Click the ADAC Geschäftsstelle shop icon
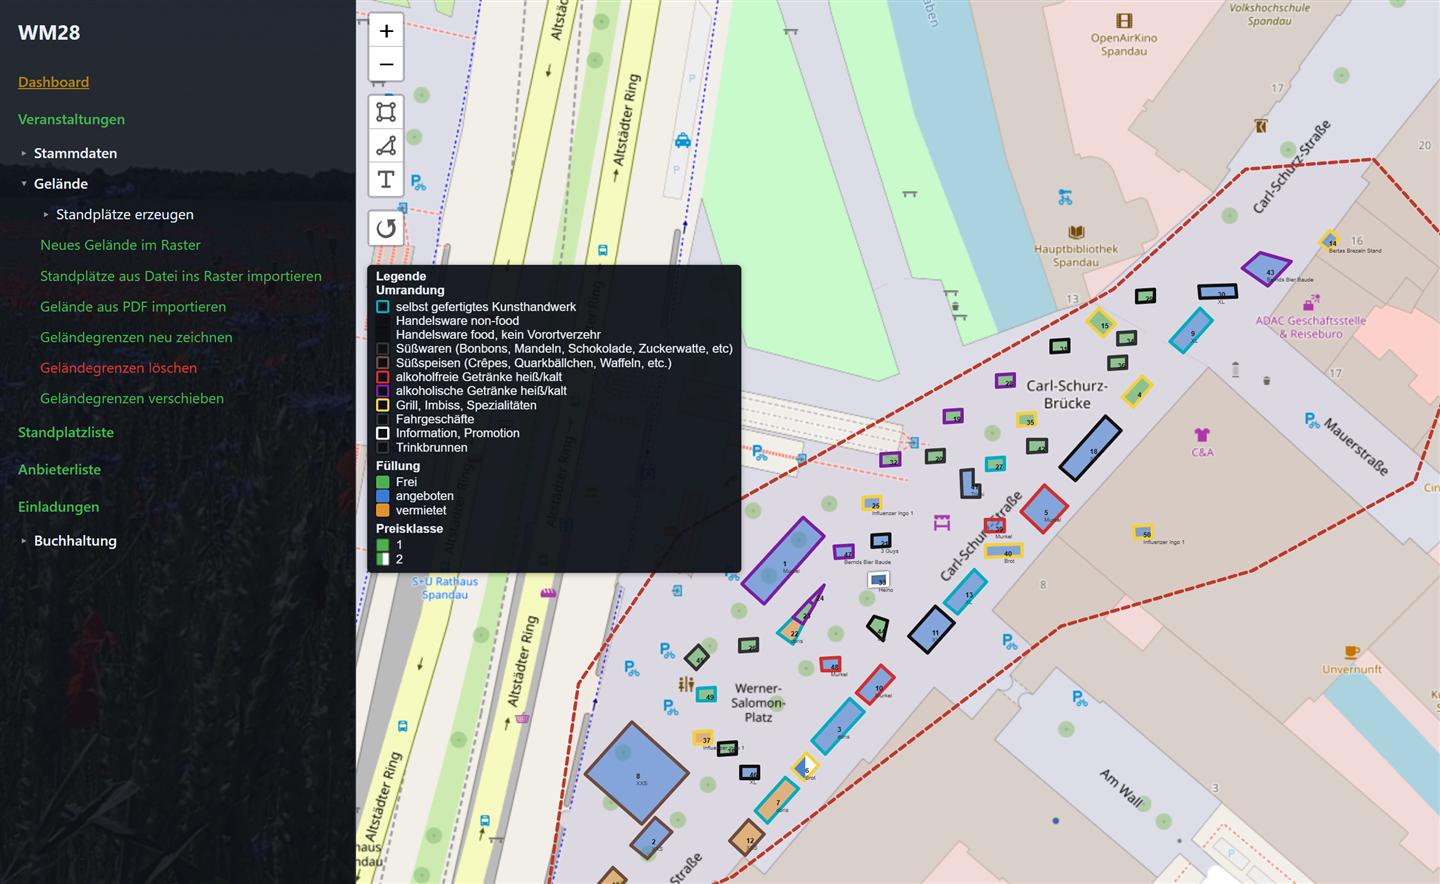 click(1311, 301)
